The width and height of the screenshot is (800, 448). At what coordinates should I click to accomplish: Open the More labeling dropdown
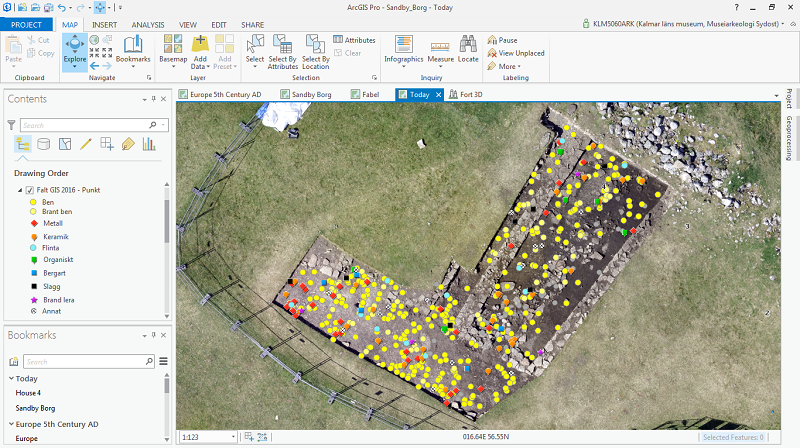[x=504, y=66]
